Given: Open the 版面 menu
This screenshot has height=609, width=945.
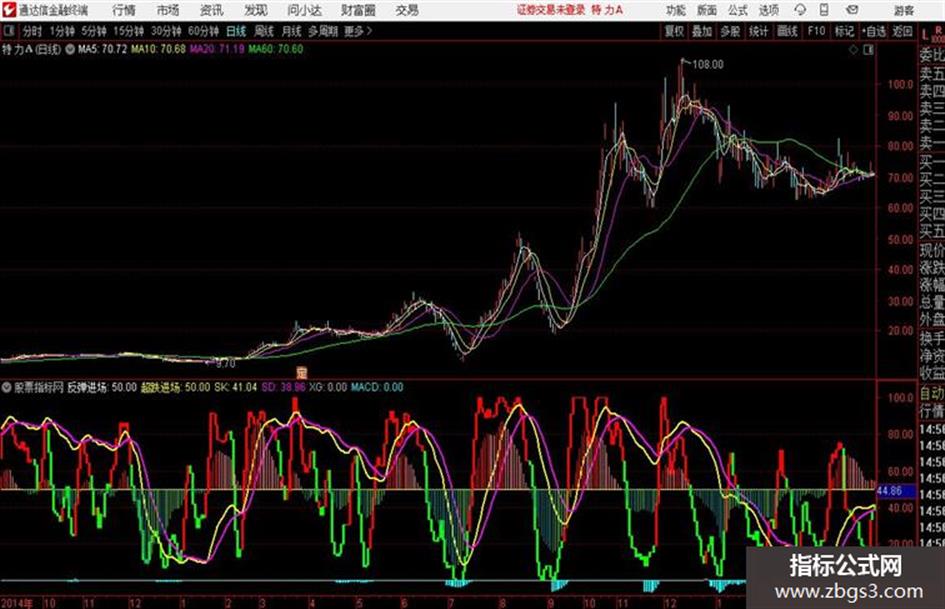Looking at the screenshot, I should tap(707, 10).
